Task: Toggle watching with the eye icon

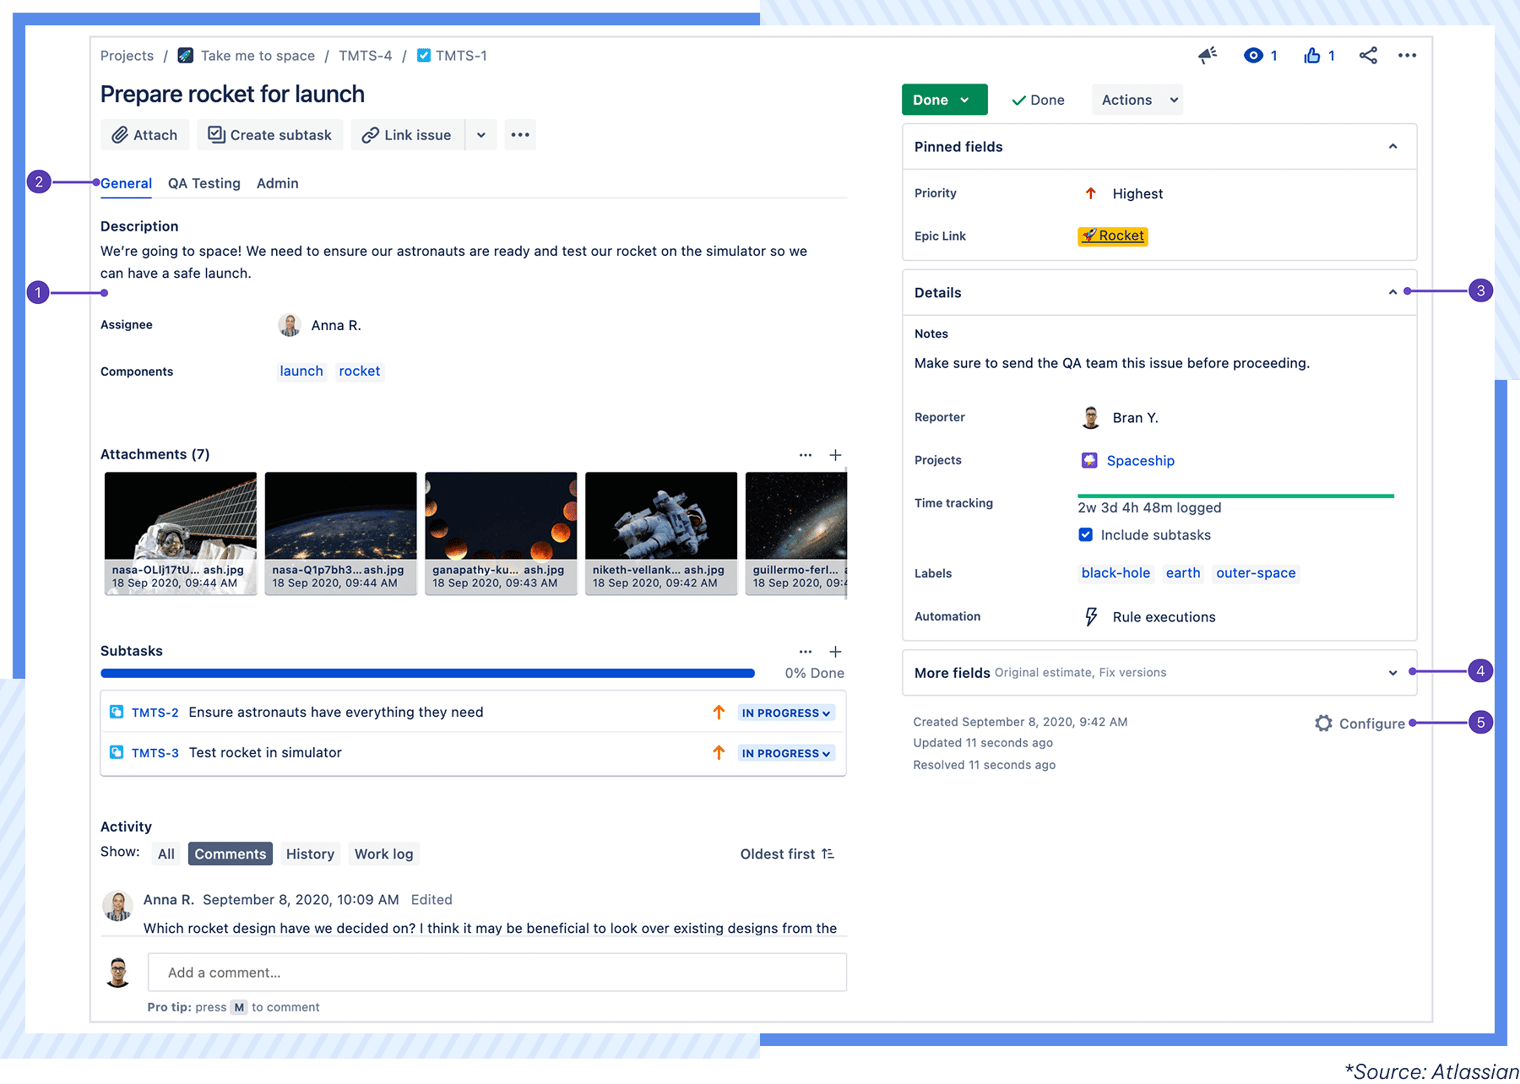Action: [1253, 55]
